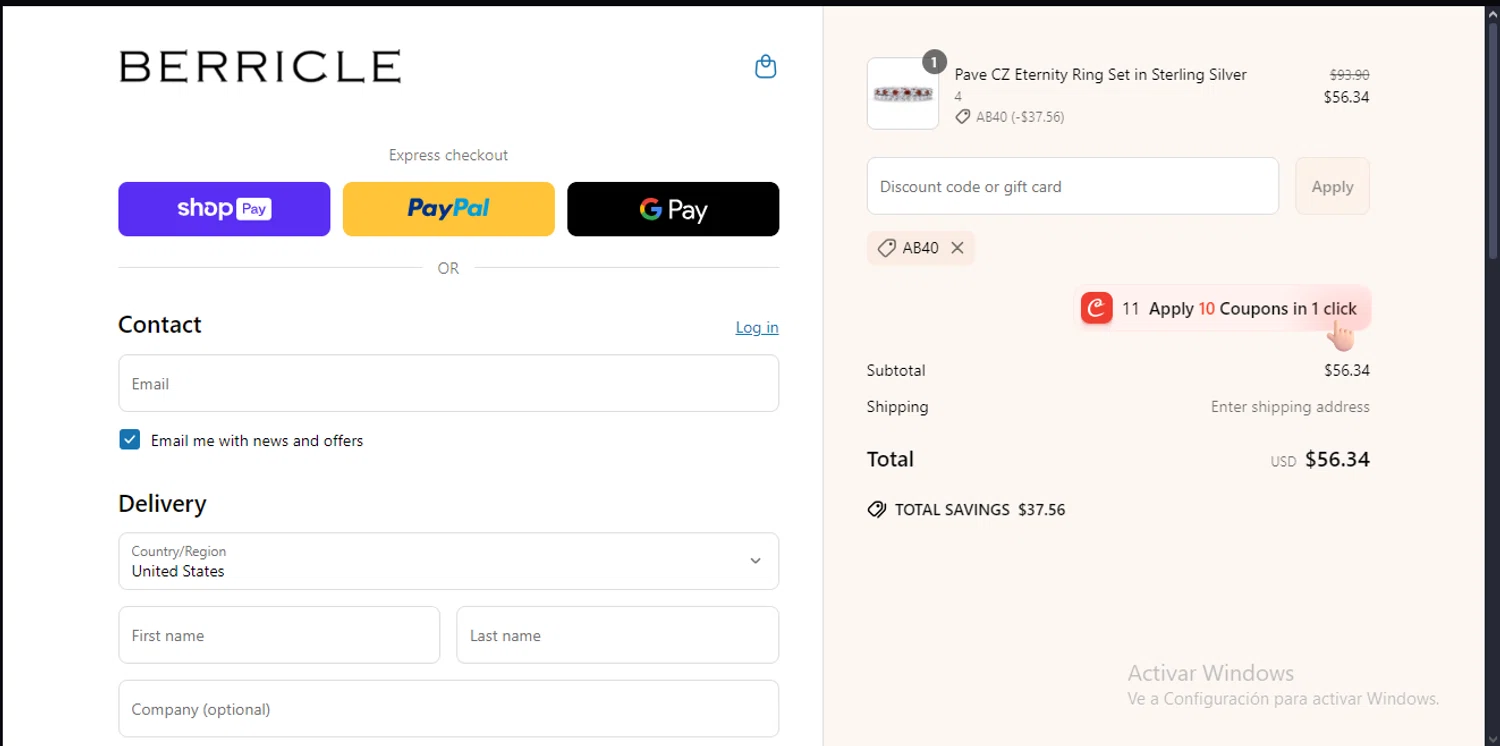
Task: Click the AB40 (-$37.56) discount label
Action: 1010,117
